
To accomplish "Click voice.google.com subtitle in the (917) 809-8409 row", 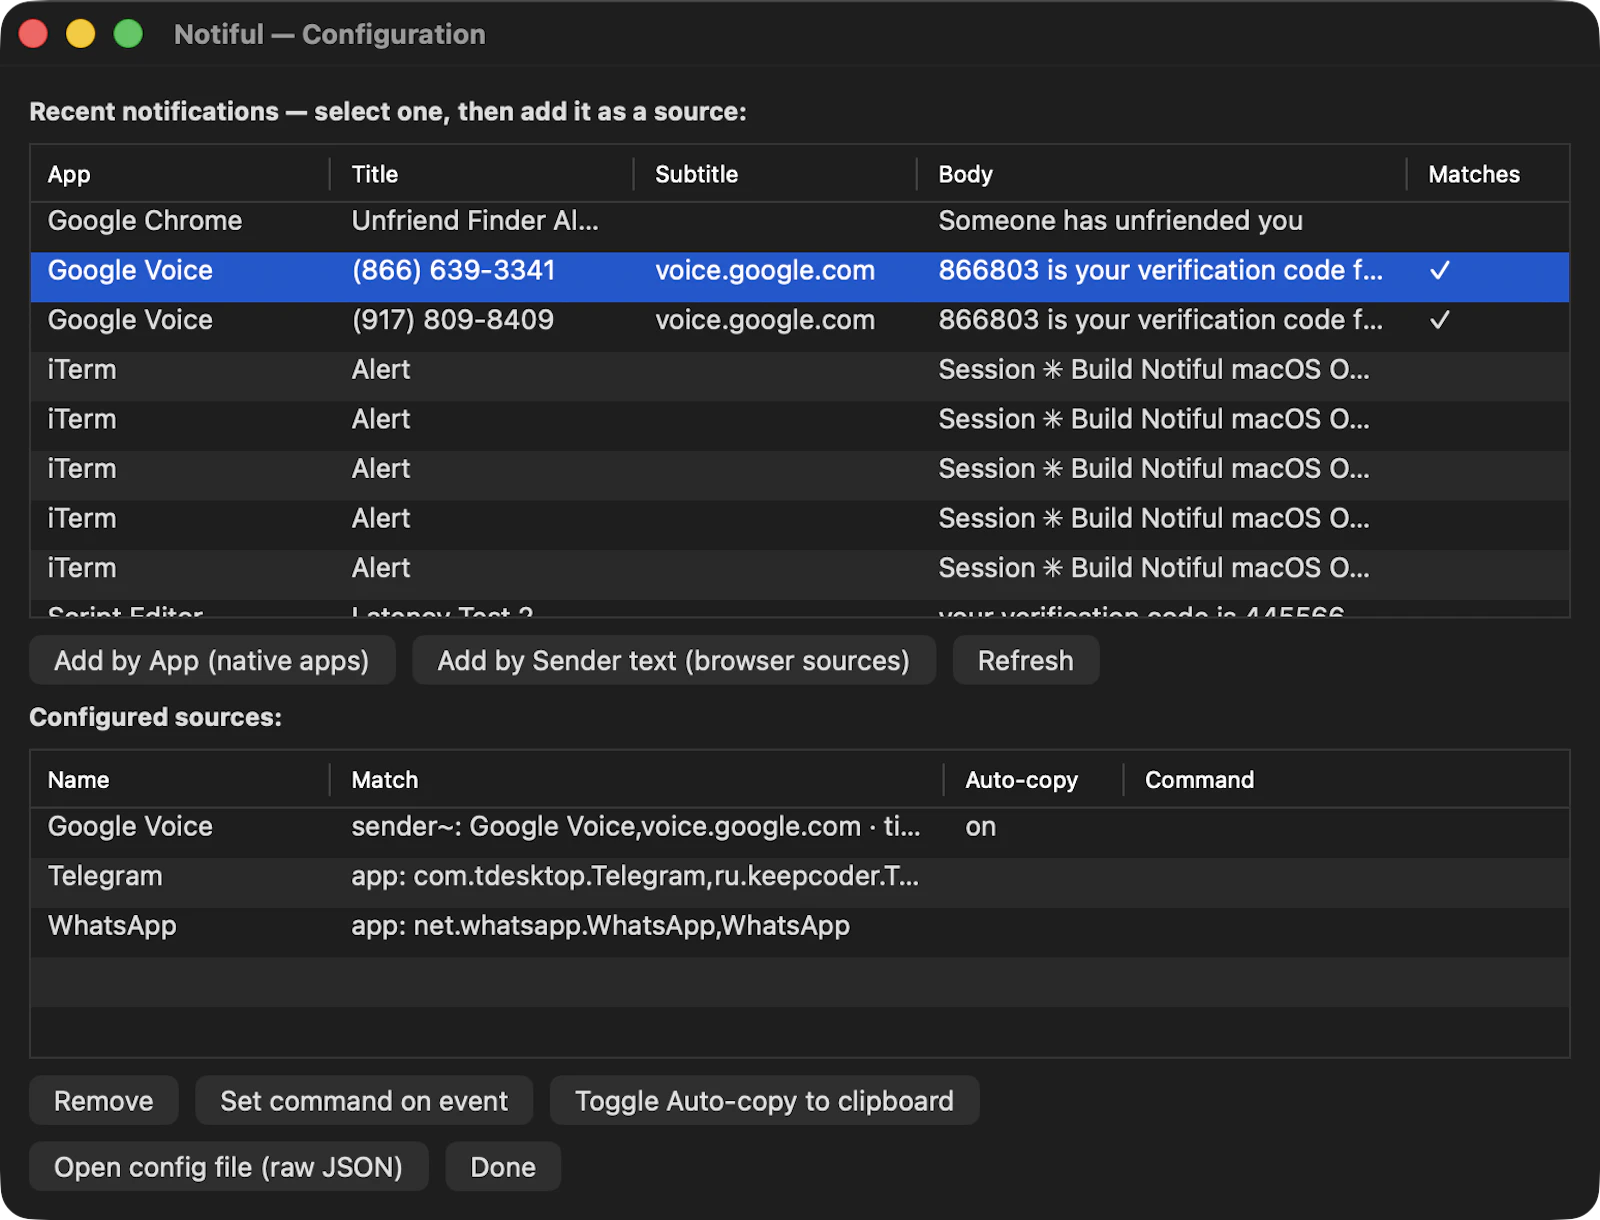I will click(x=765, y=320).
